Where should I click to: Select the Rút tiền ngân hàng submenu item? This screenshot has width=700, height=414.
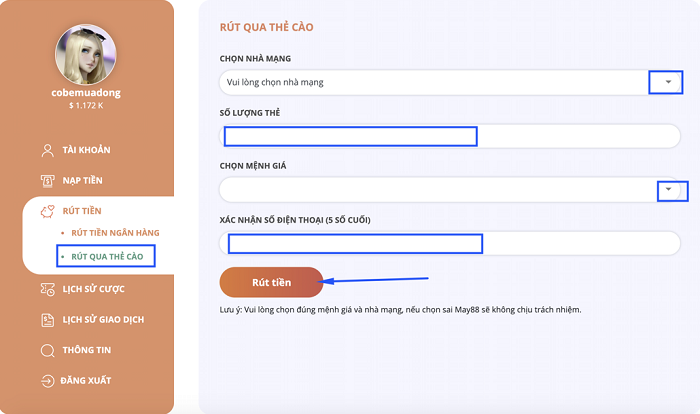115,233
